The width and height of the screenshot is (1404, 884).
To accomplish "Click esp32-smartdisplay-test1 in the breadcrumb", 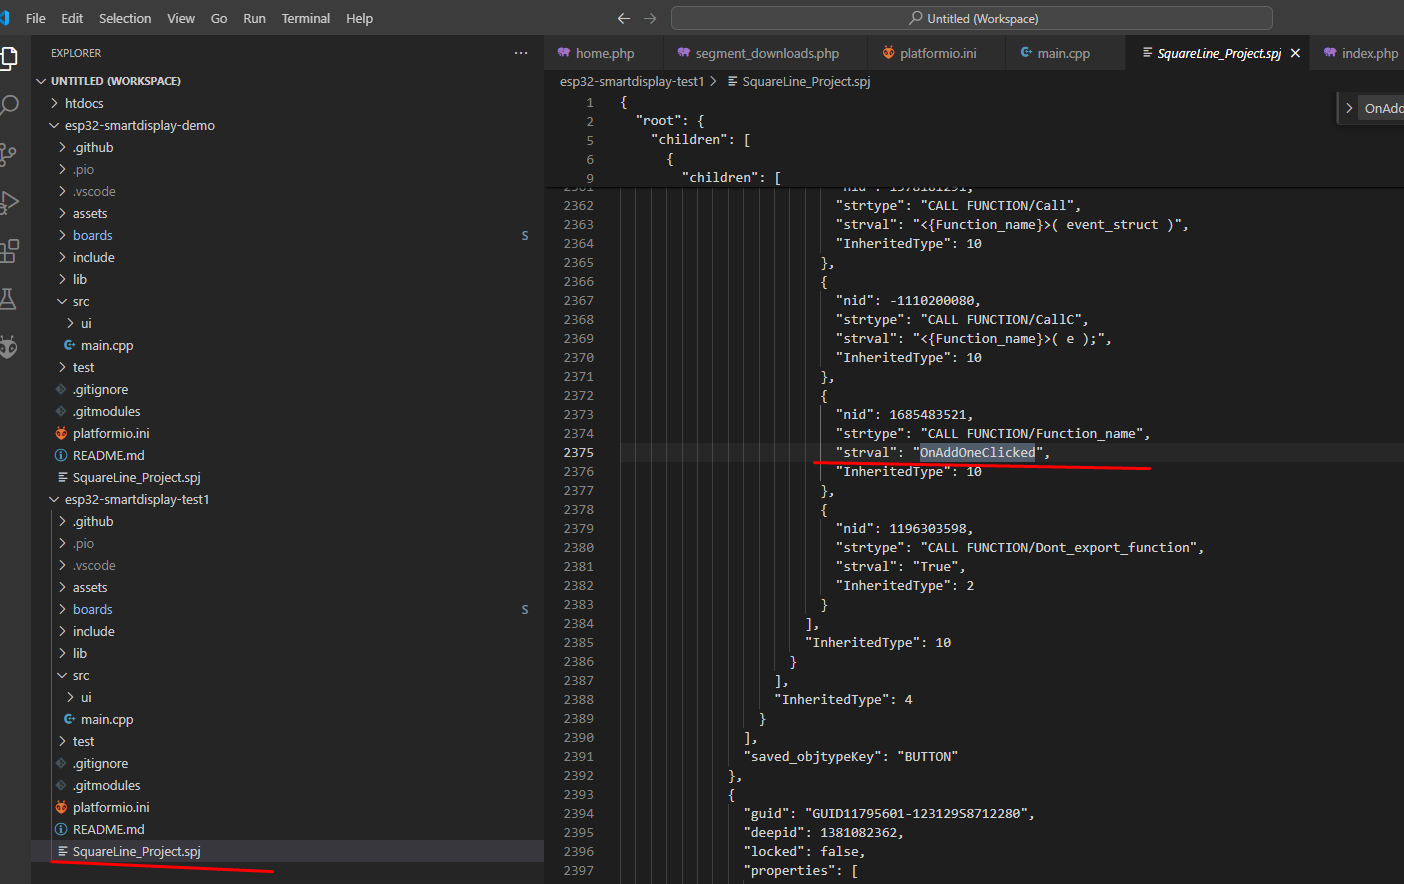I will pyautogui.click(x=632, y=81).
